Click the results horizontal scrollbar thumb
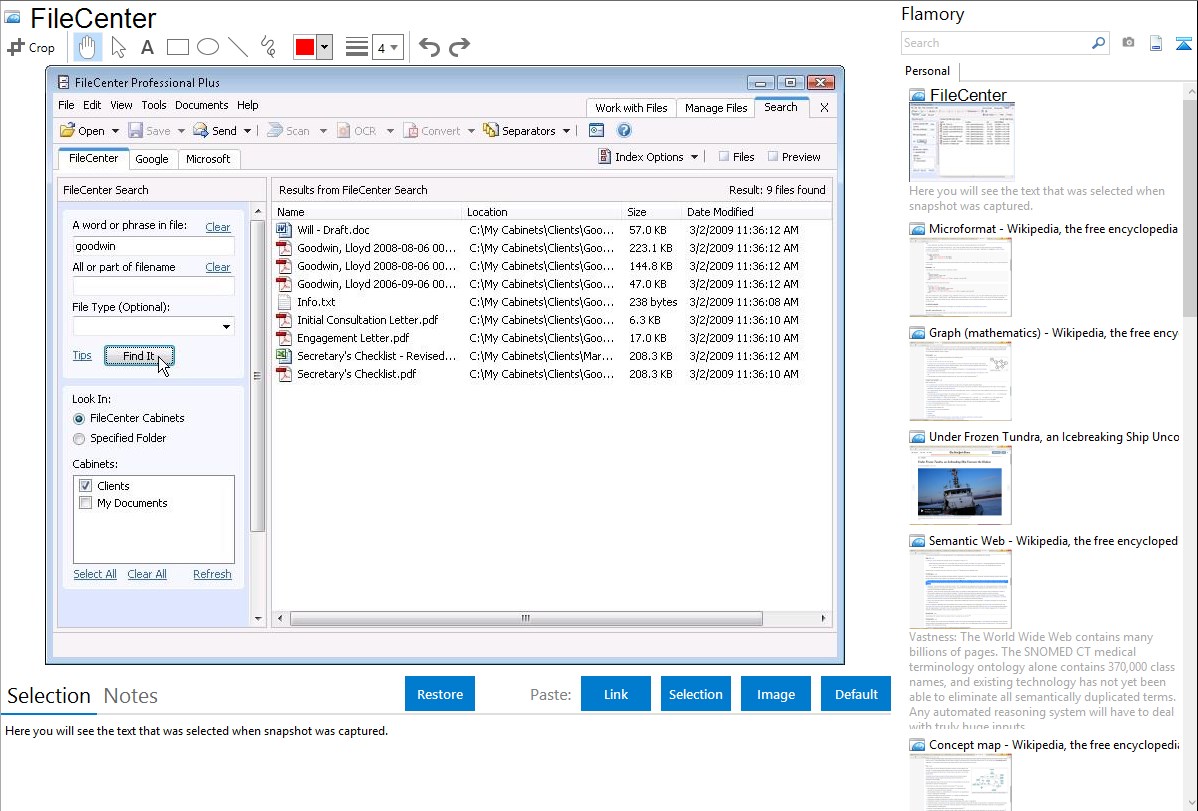 coord(526,618)
